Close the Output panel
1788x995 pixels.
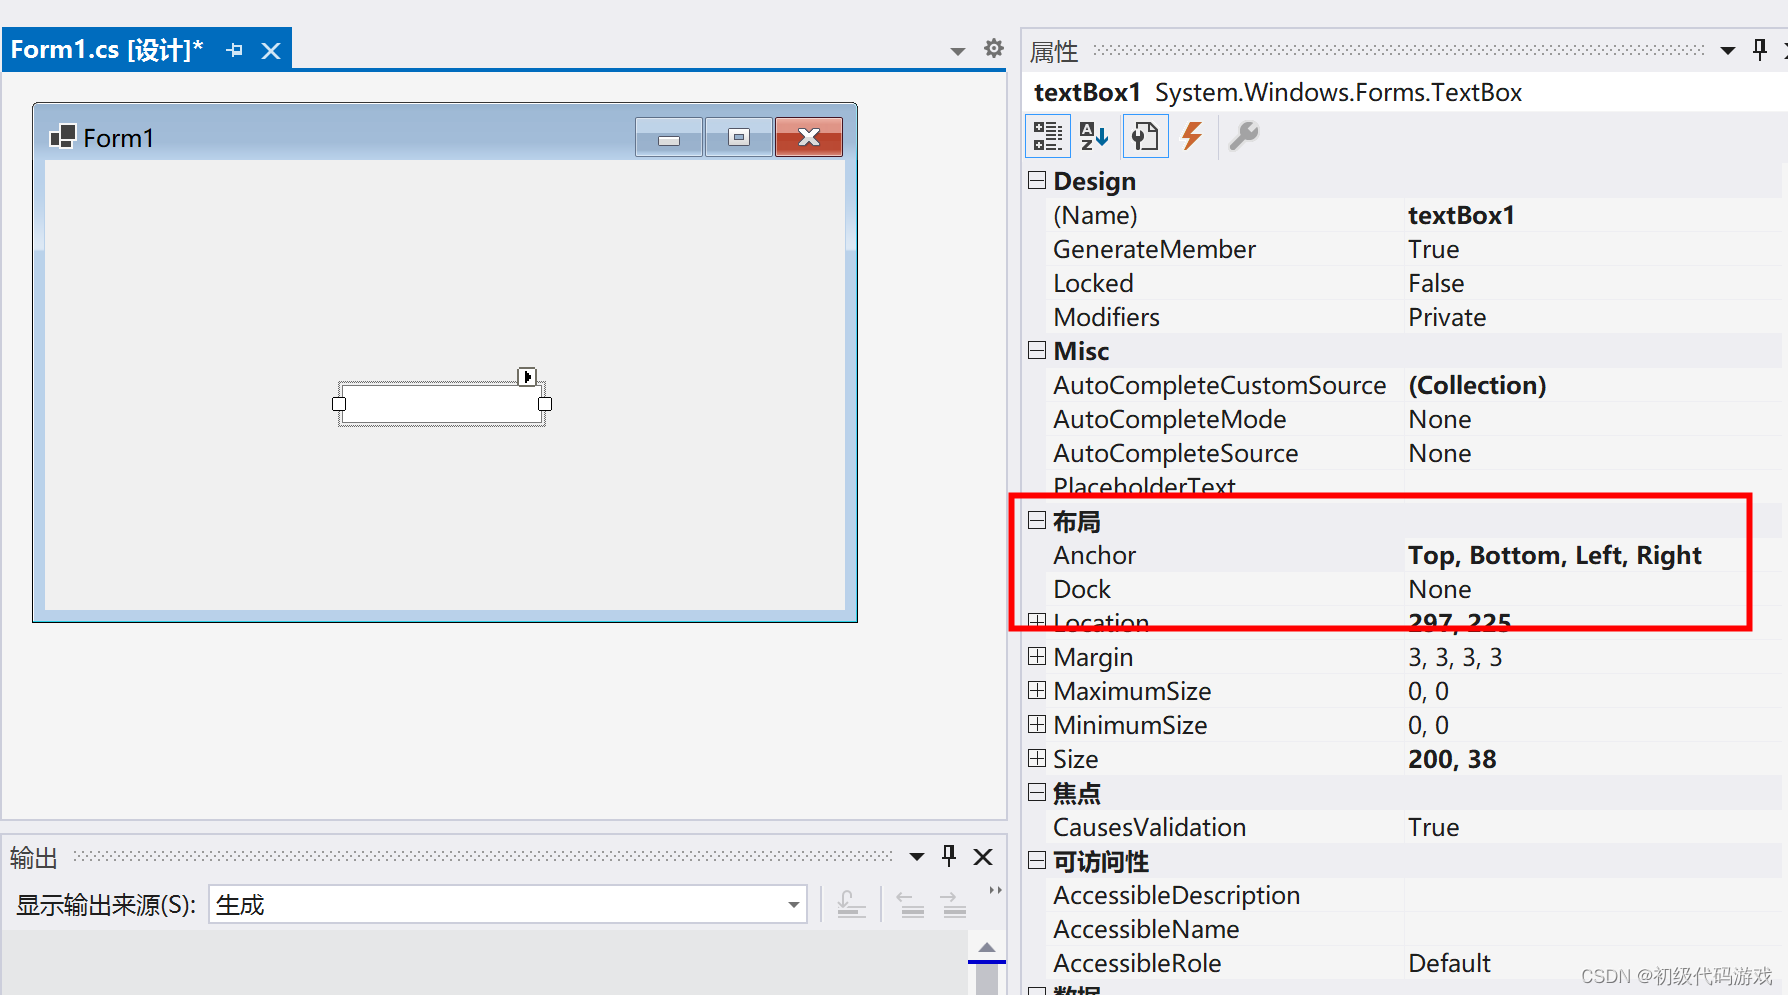coord(983,857)
